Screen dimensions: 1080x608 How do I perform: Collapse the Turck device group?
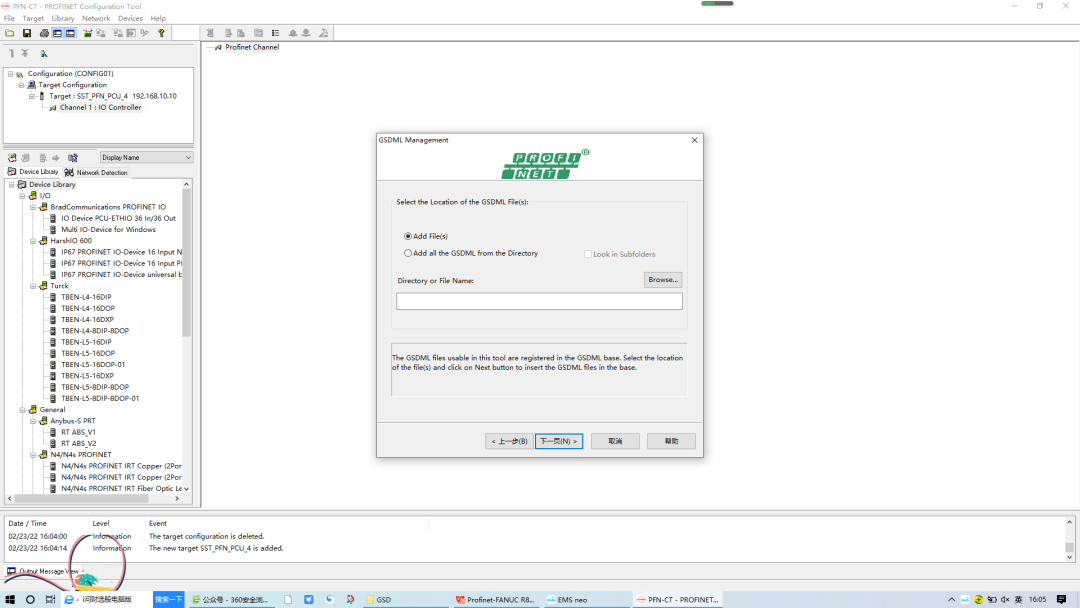click(x=32, y=285)
